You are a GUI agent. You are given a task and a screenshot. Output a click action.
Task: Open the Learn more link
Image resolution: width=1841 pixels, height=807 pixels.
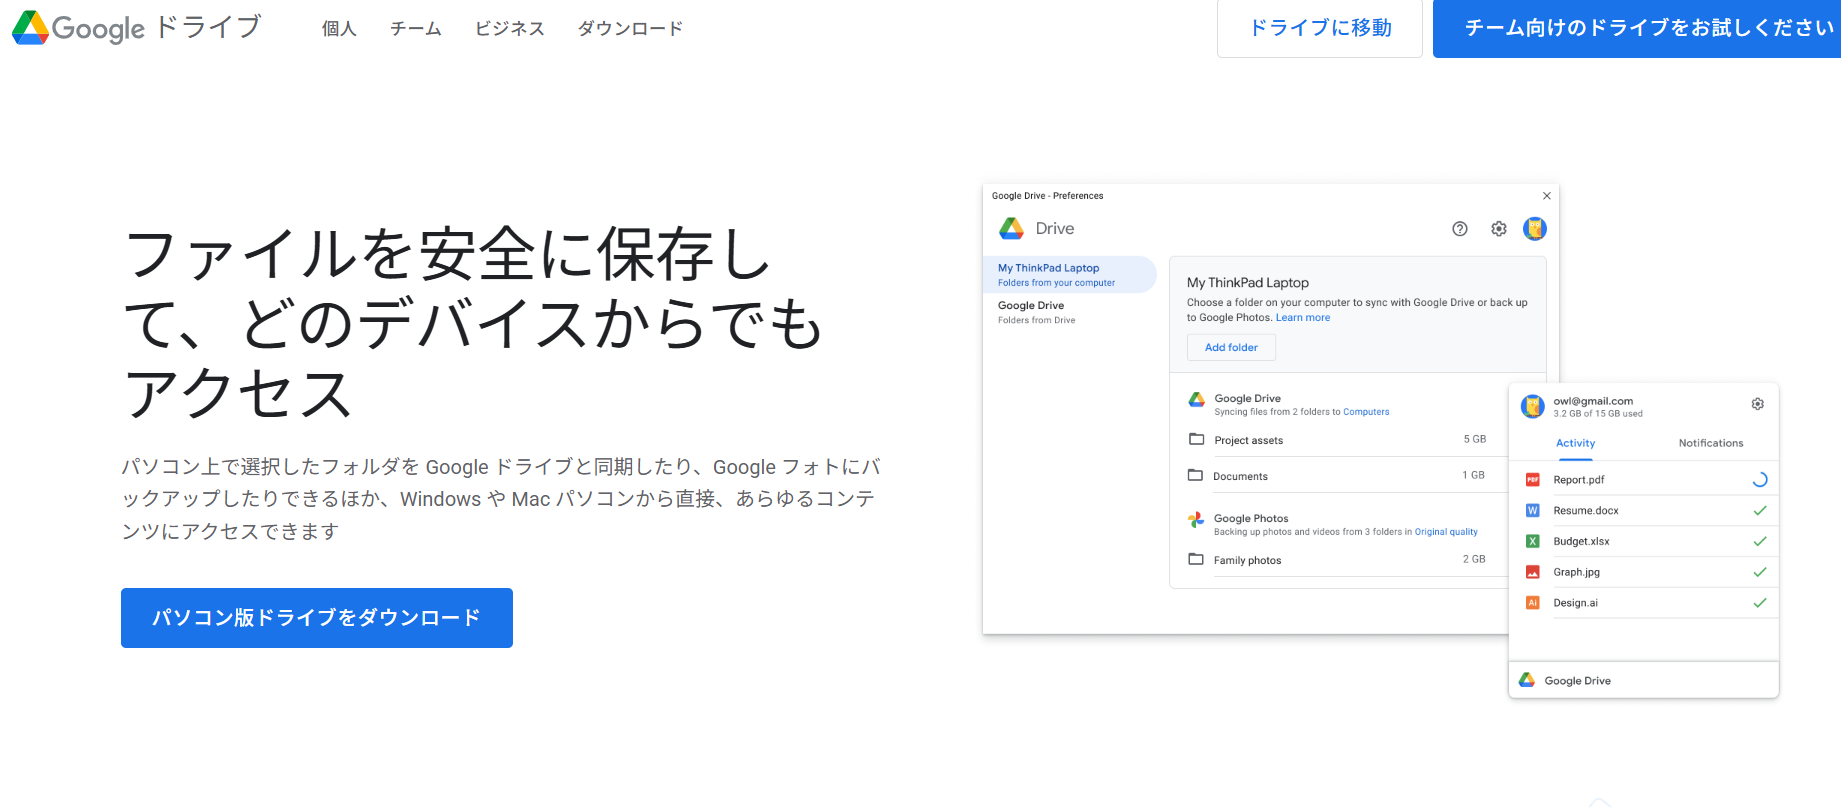[x=1303, y=318]
